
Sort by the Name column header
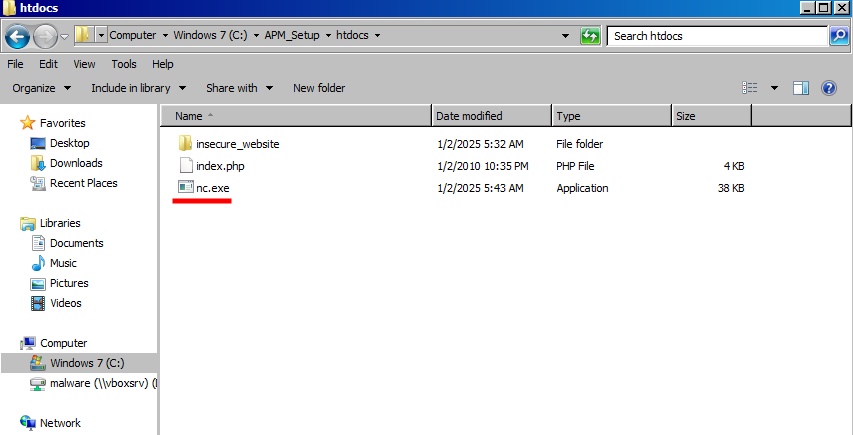297,116
